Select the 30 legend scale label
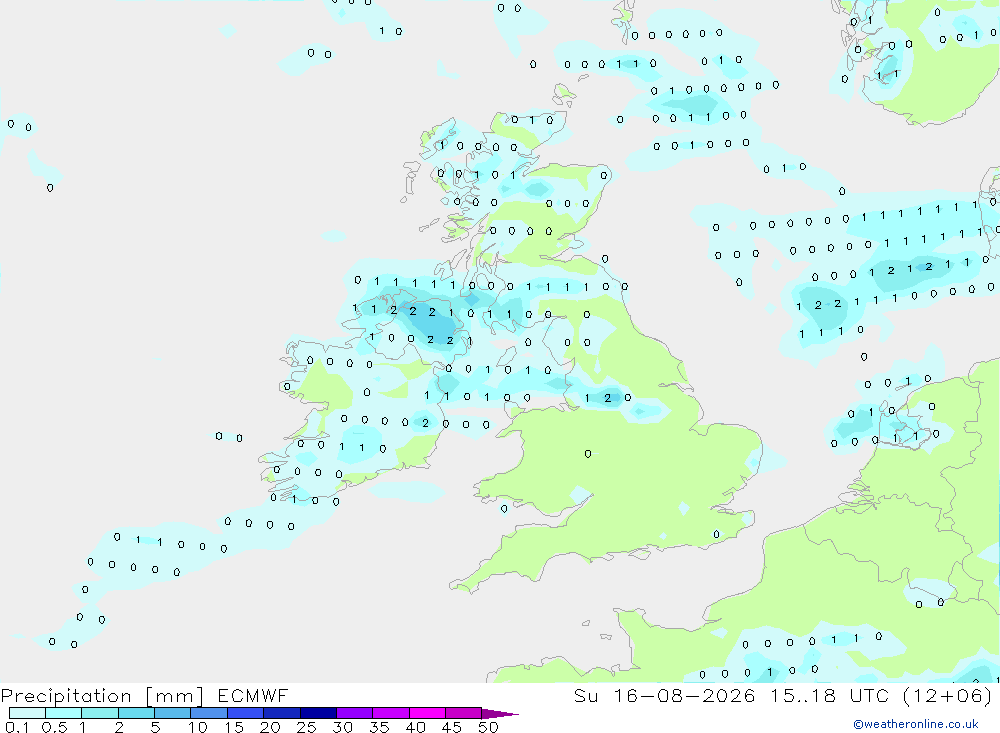Screen dimensions: 1000x733 tap(343, 727)
